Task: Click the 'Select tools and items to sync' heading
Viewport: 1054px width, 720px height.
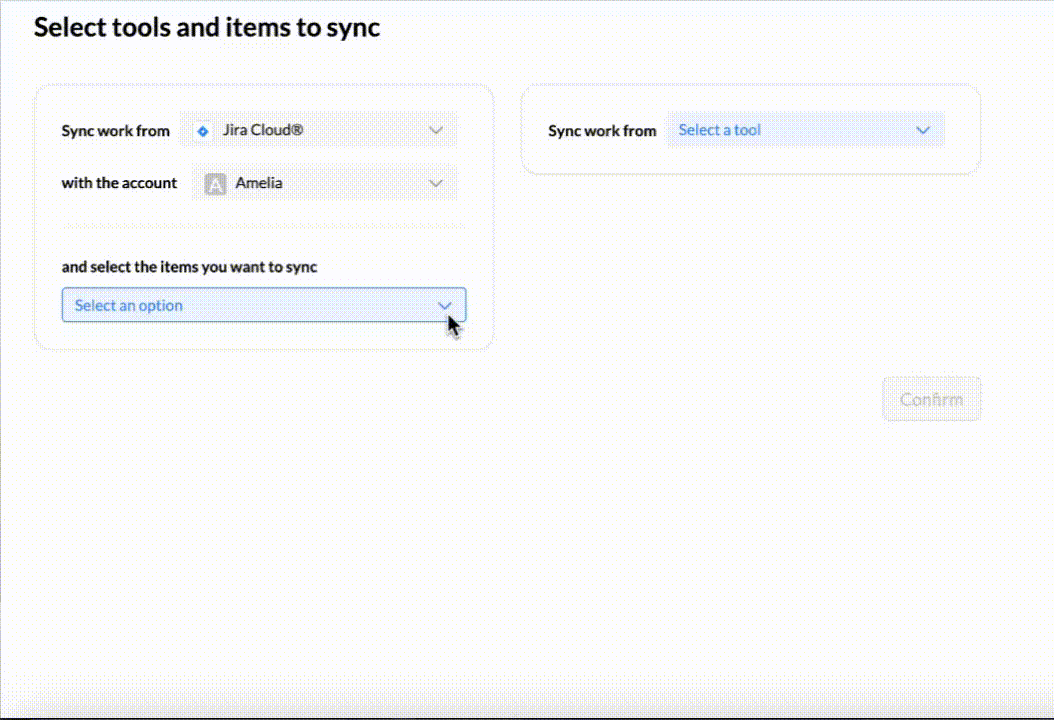Action: 207,28
